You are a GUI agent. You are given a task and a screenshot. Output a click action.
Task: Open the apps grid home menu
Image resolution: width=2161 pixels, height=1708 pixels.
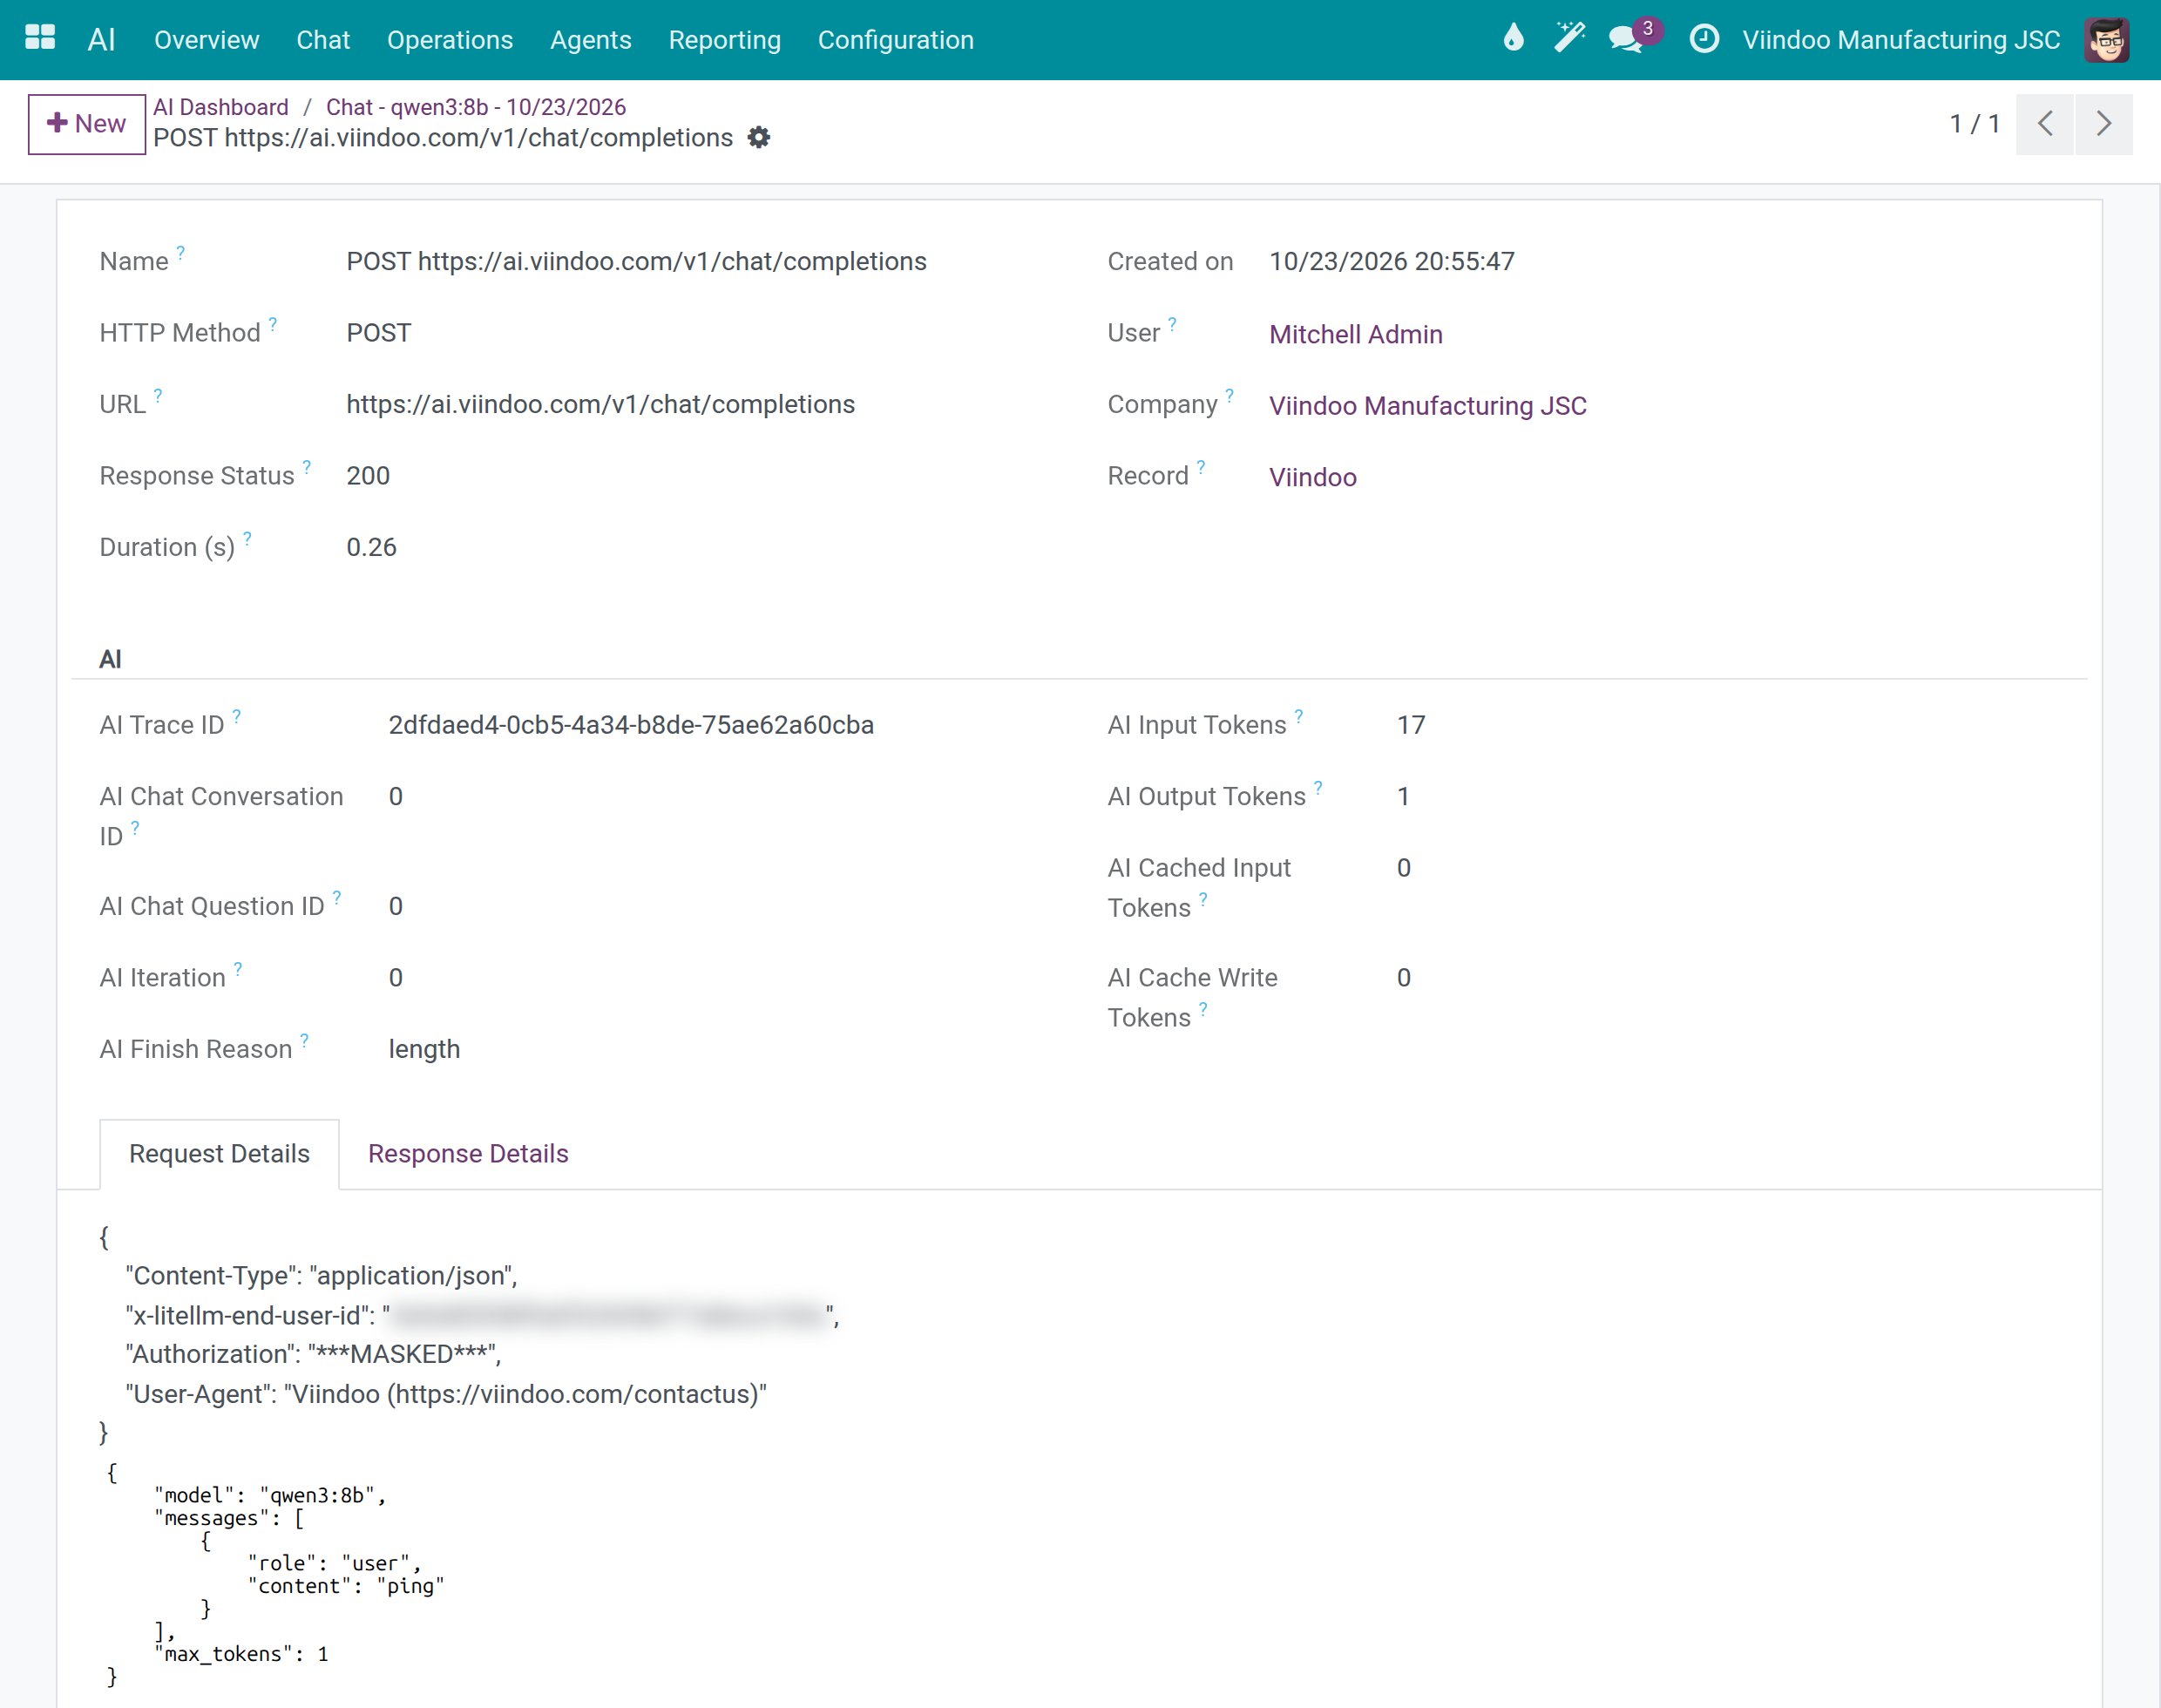click(x=40, y=38)
